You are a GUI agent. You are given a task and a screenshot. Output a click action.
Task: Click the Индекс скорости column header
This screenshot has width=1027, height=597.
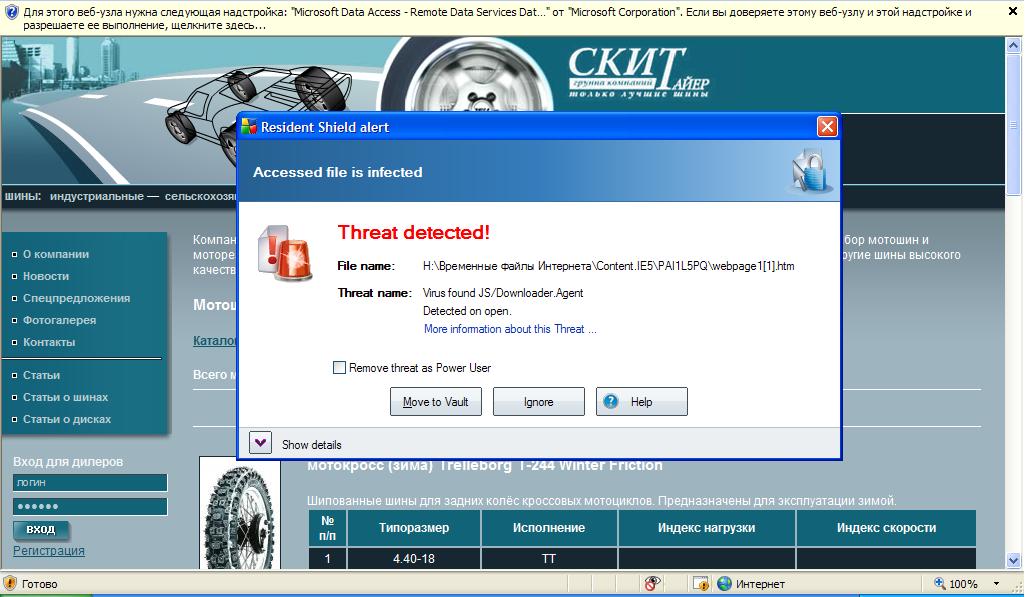point(886,528)
